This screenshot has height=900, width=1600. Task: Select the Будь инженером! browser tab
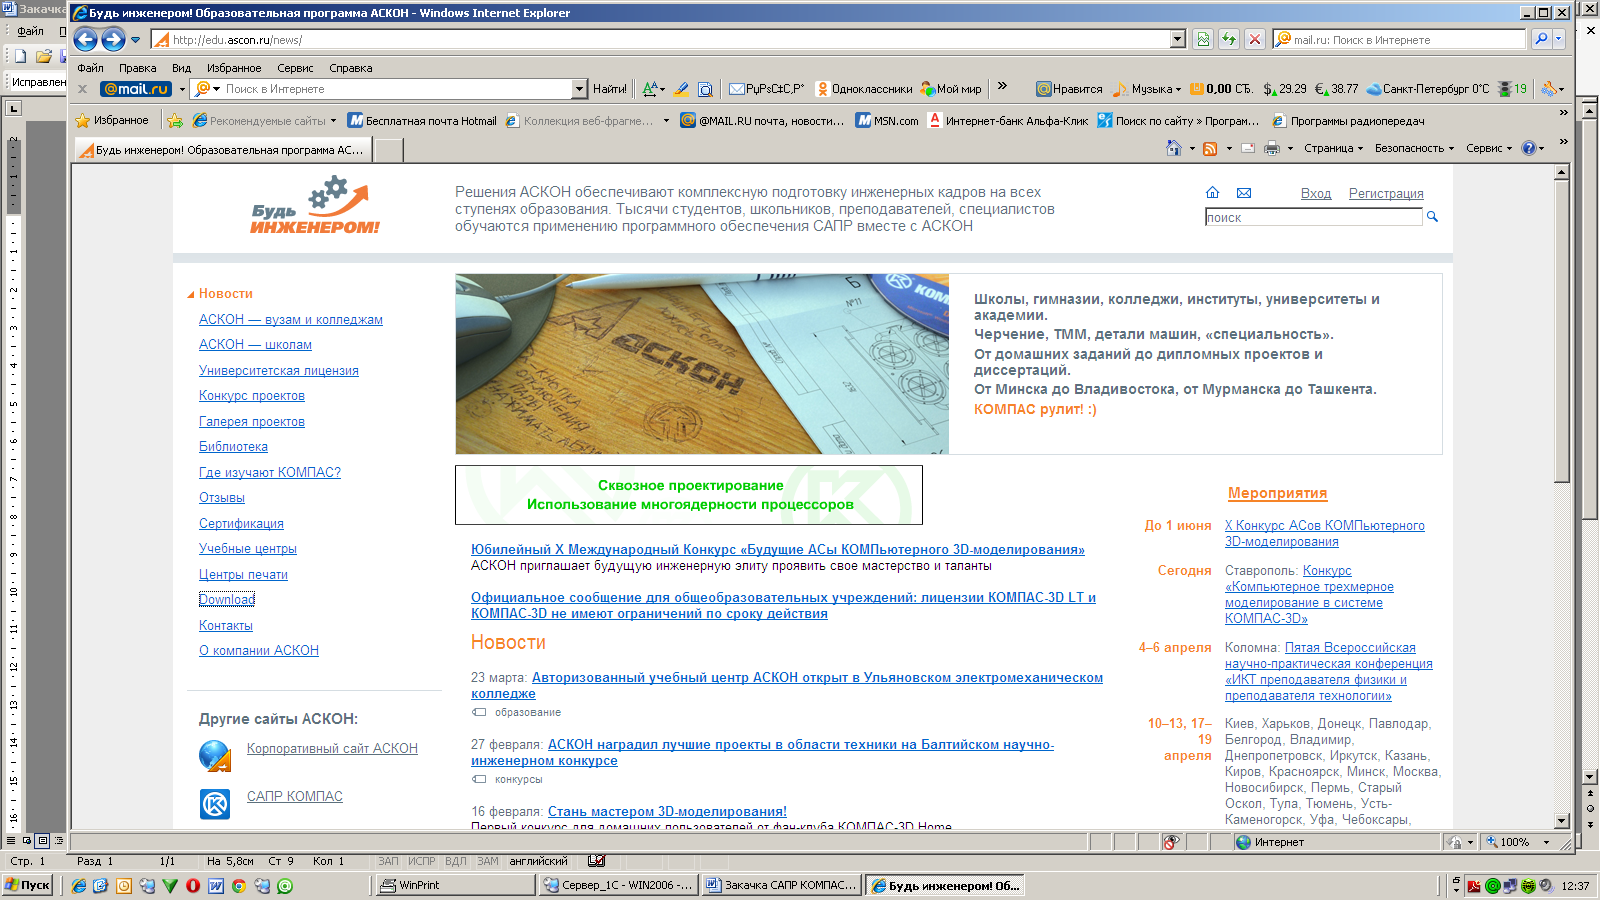pyautogui.click(x=222, y=150)
